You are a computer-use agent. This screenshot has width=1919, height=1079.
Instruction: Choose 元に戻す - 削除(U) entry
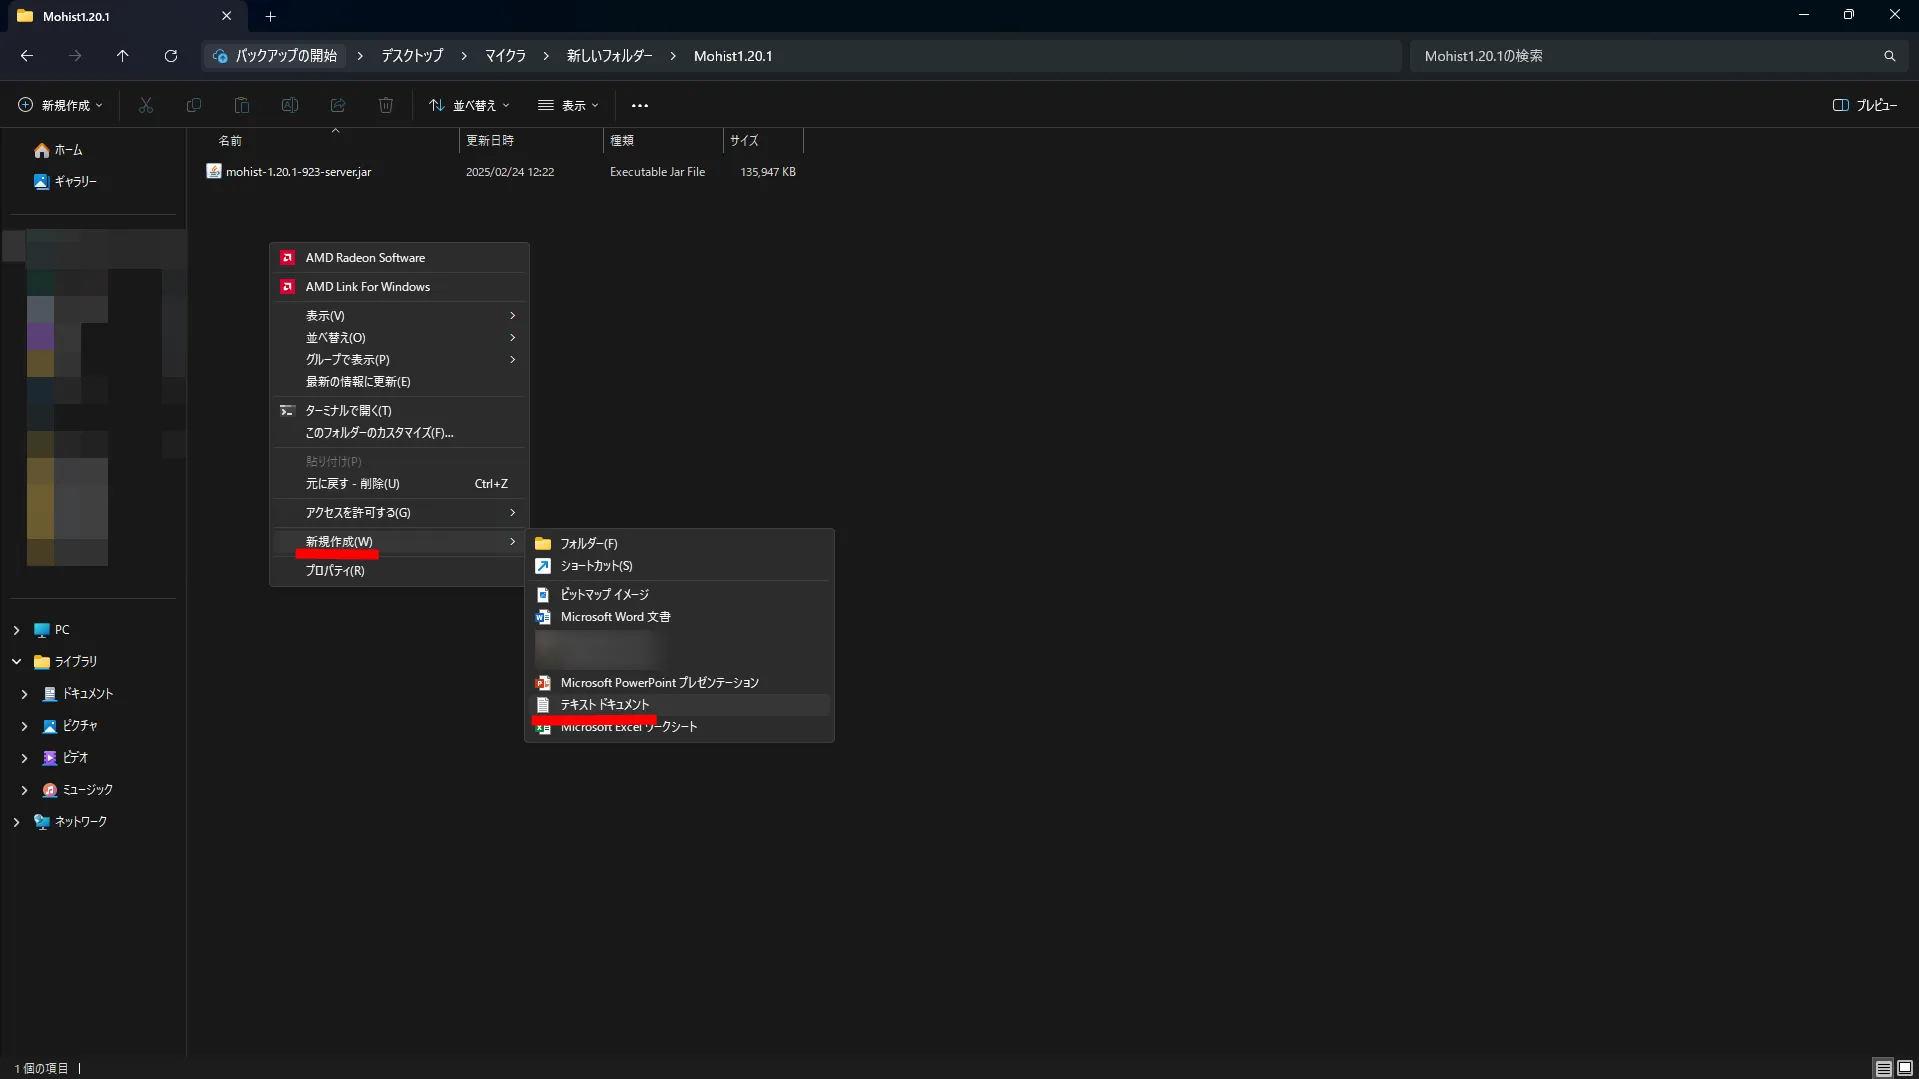click(x=399, y=484)
